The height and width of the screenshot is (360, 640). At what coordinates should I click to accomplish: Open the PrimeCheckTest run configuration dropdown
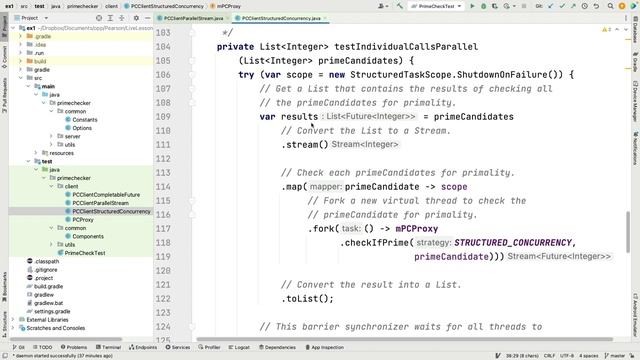click(436, 6)
